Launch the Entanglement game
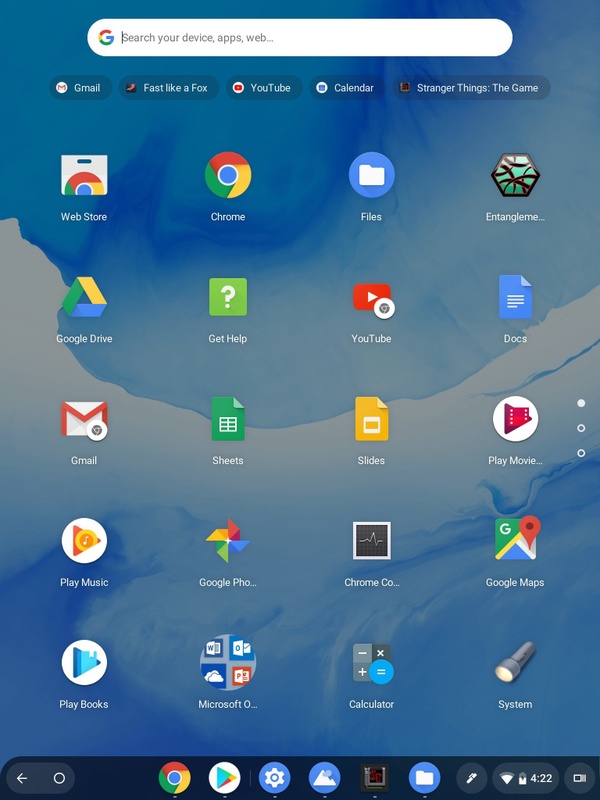Viewport: 600px width, 800px height. [515, 175]
